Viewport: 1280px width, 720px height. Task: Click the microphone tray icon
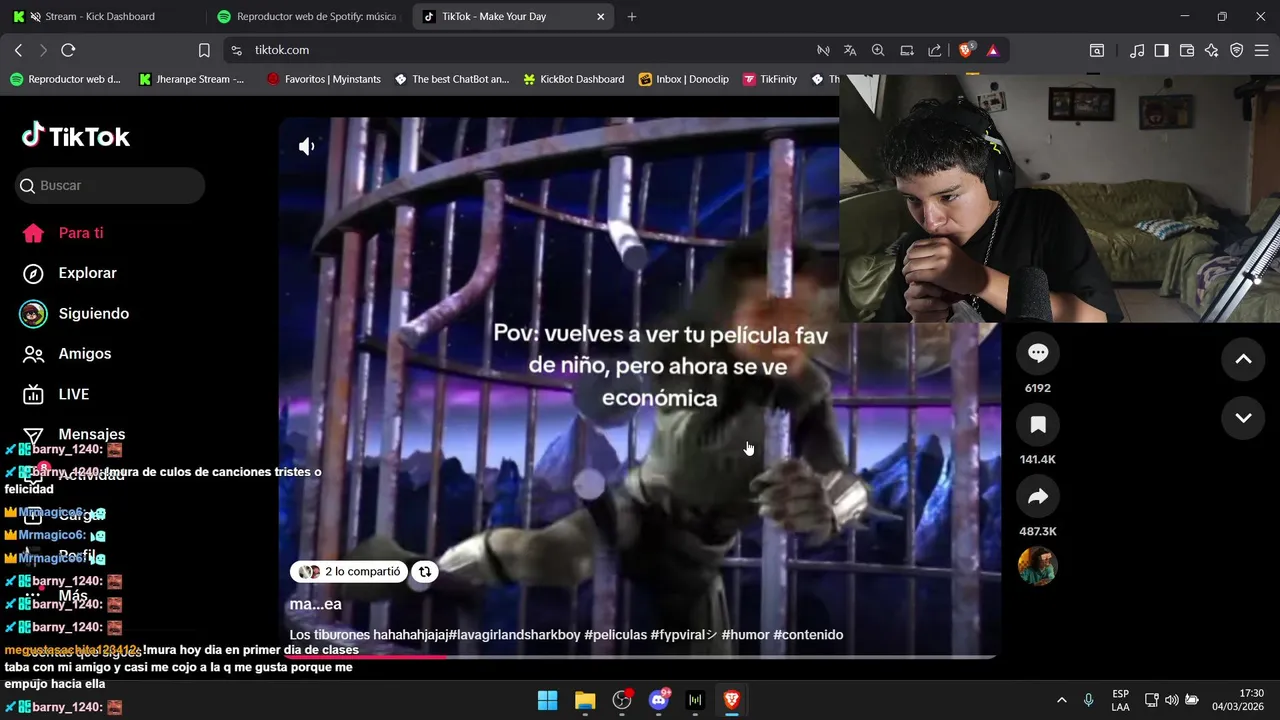click(x=1089, y=700)
